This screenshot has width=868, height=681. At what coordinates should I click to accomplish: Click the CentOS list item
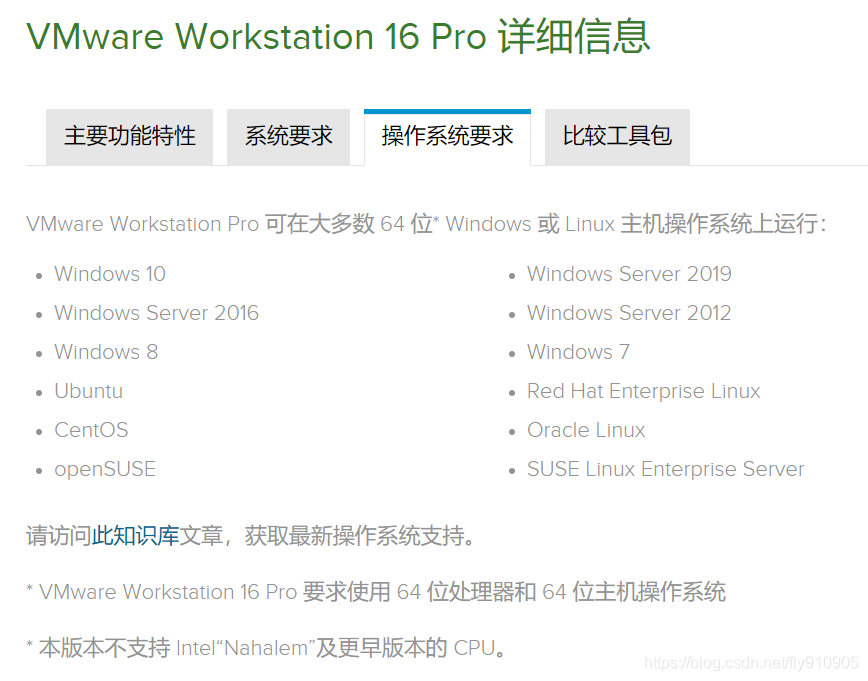click(x=91, y=430)
